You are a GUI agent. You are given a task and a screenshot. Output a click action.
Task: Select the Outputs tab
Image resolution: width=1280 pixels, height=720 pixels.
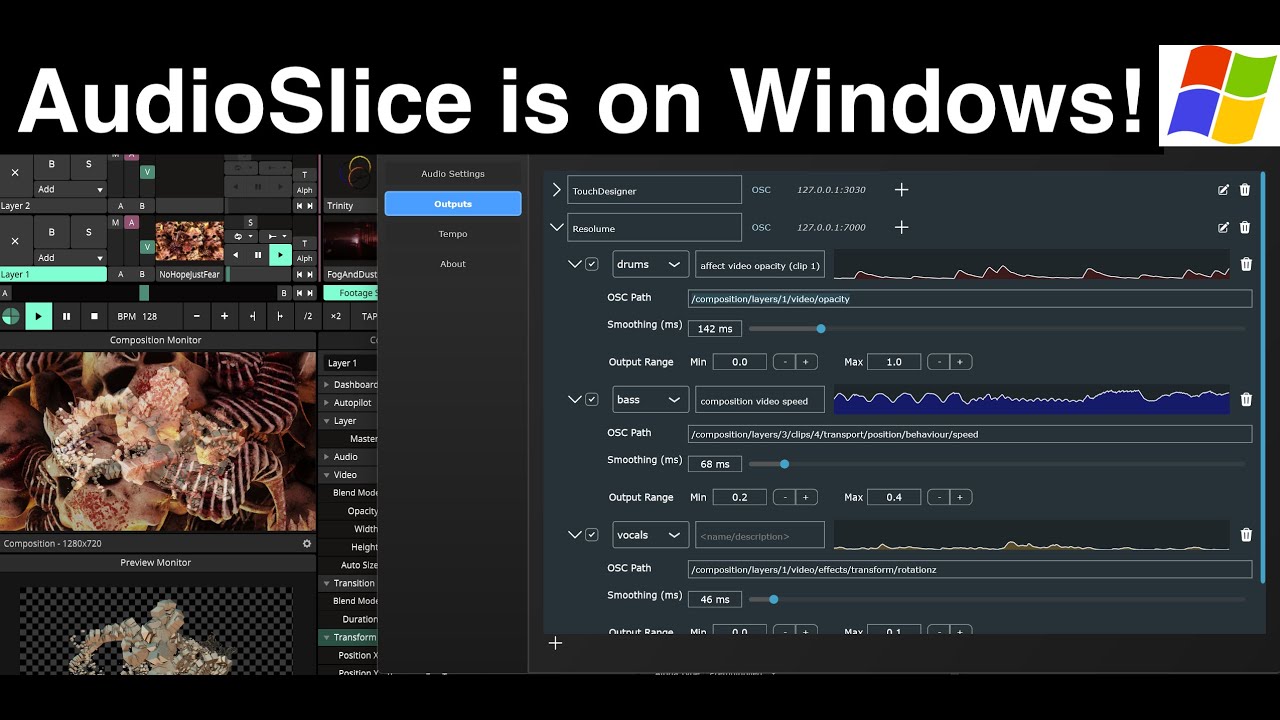pos(453,204)
